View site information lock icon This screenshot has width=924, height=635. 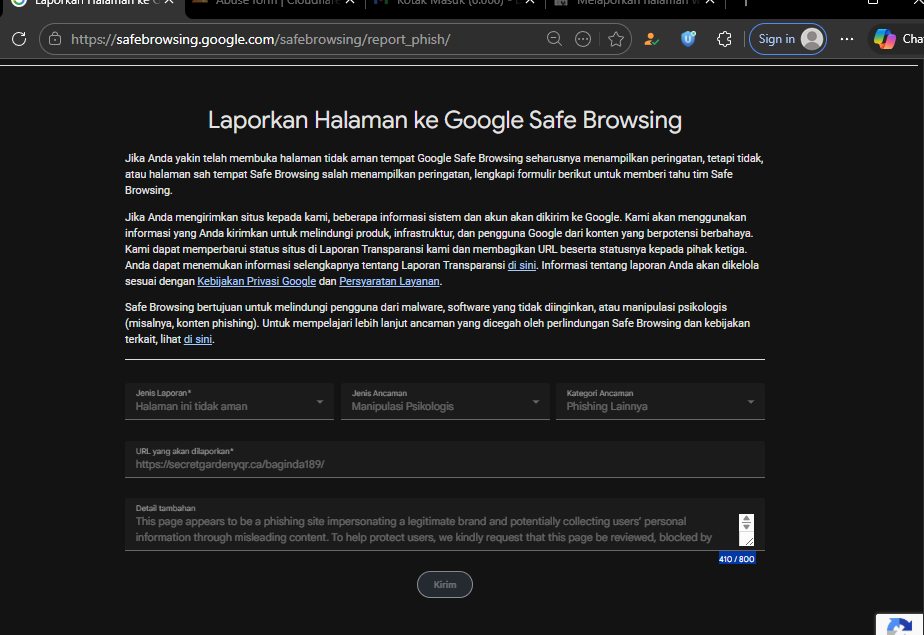point(55,39)
